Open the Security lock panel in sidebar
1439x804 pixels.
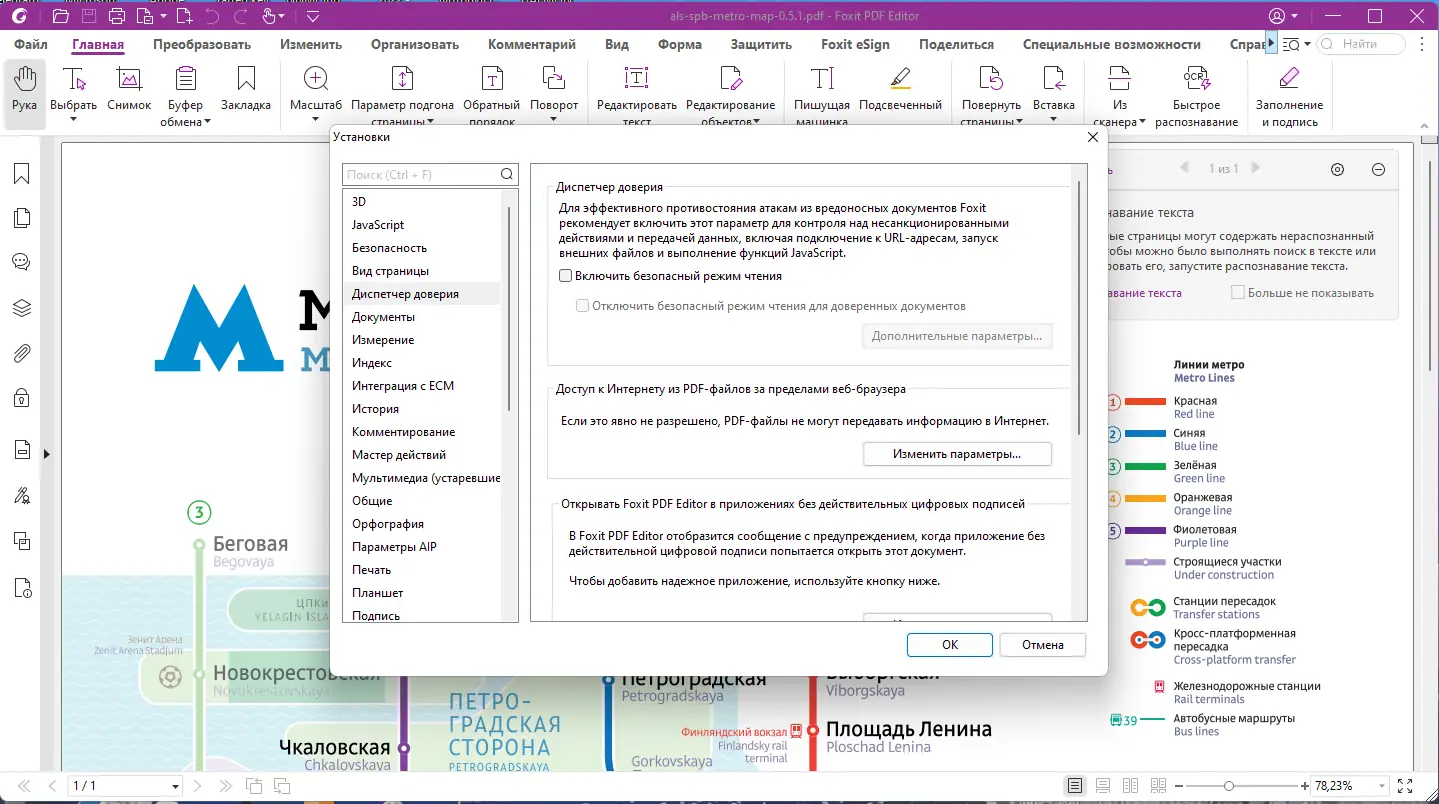pos(21,398)
